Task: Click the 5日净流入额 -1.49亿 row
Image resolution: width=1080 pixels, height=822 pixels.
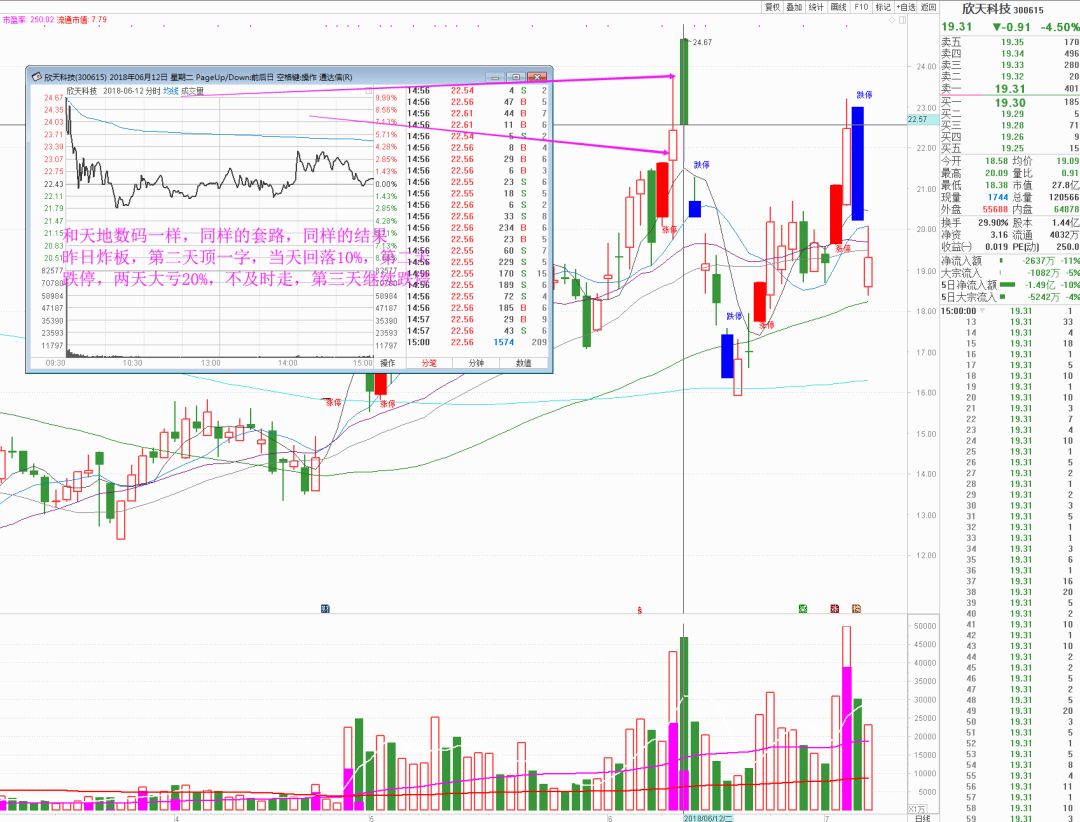Action: point(1010,285)
